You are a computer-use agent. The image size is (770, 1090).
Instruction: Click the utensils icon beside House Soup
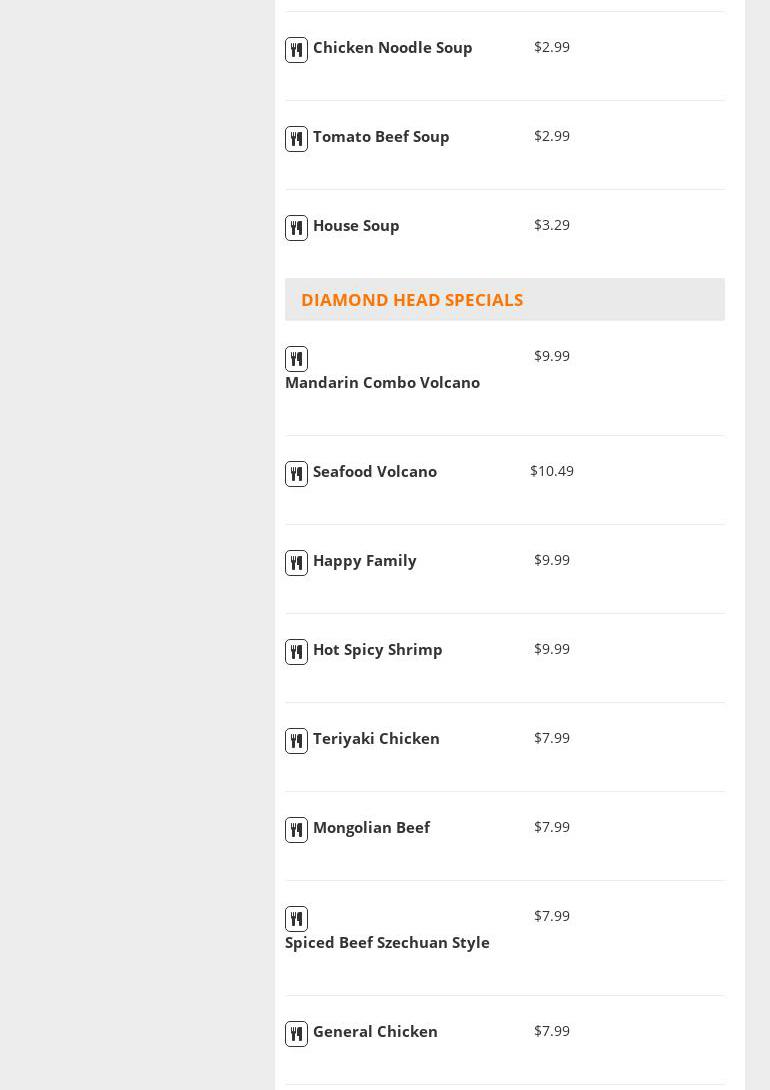(296, 228)
